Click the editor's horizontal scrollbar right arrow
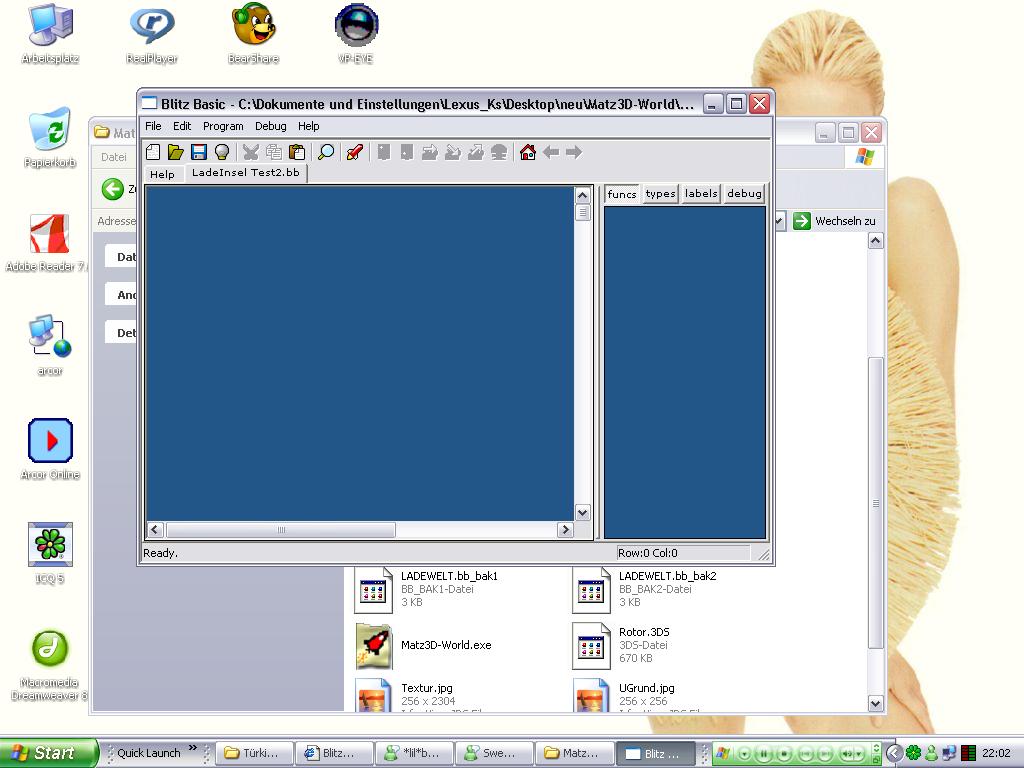 click(x=565, y=530)
